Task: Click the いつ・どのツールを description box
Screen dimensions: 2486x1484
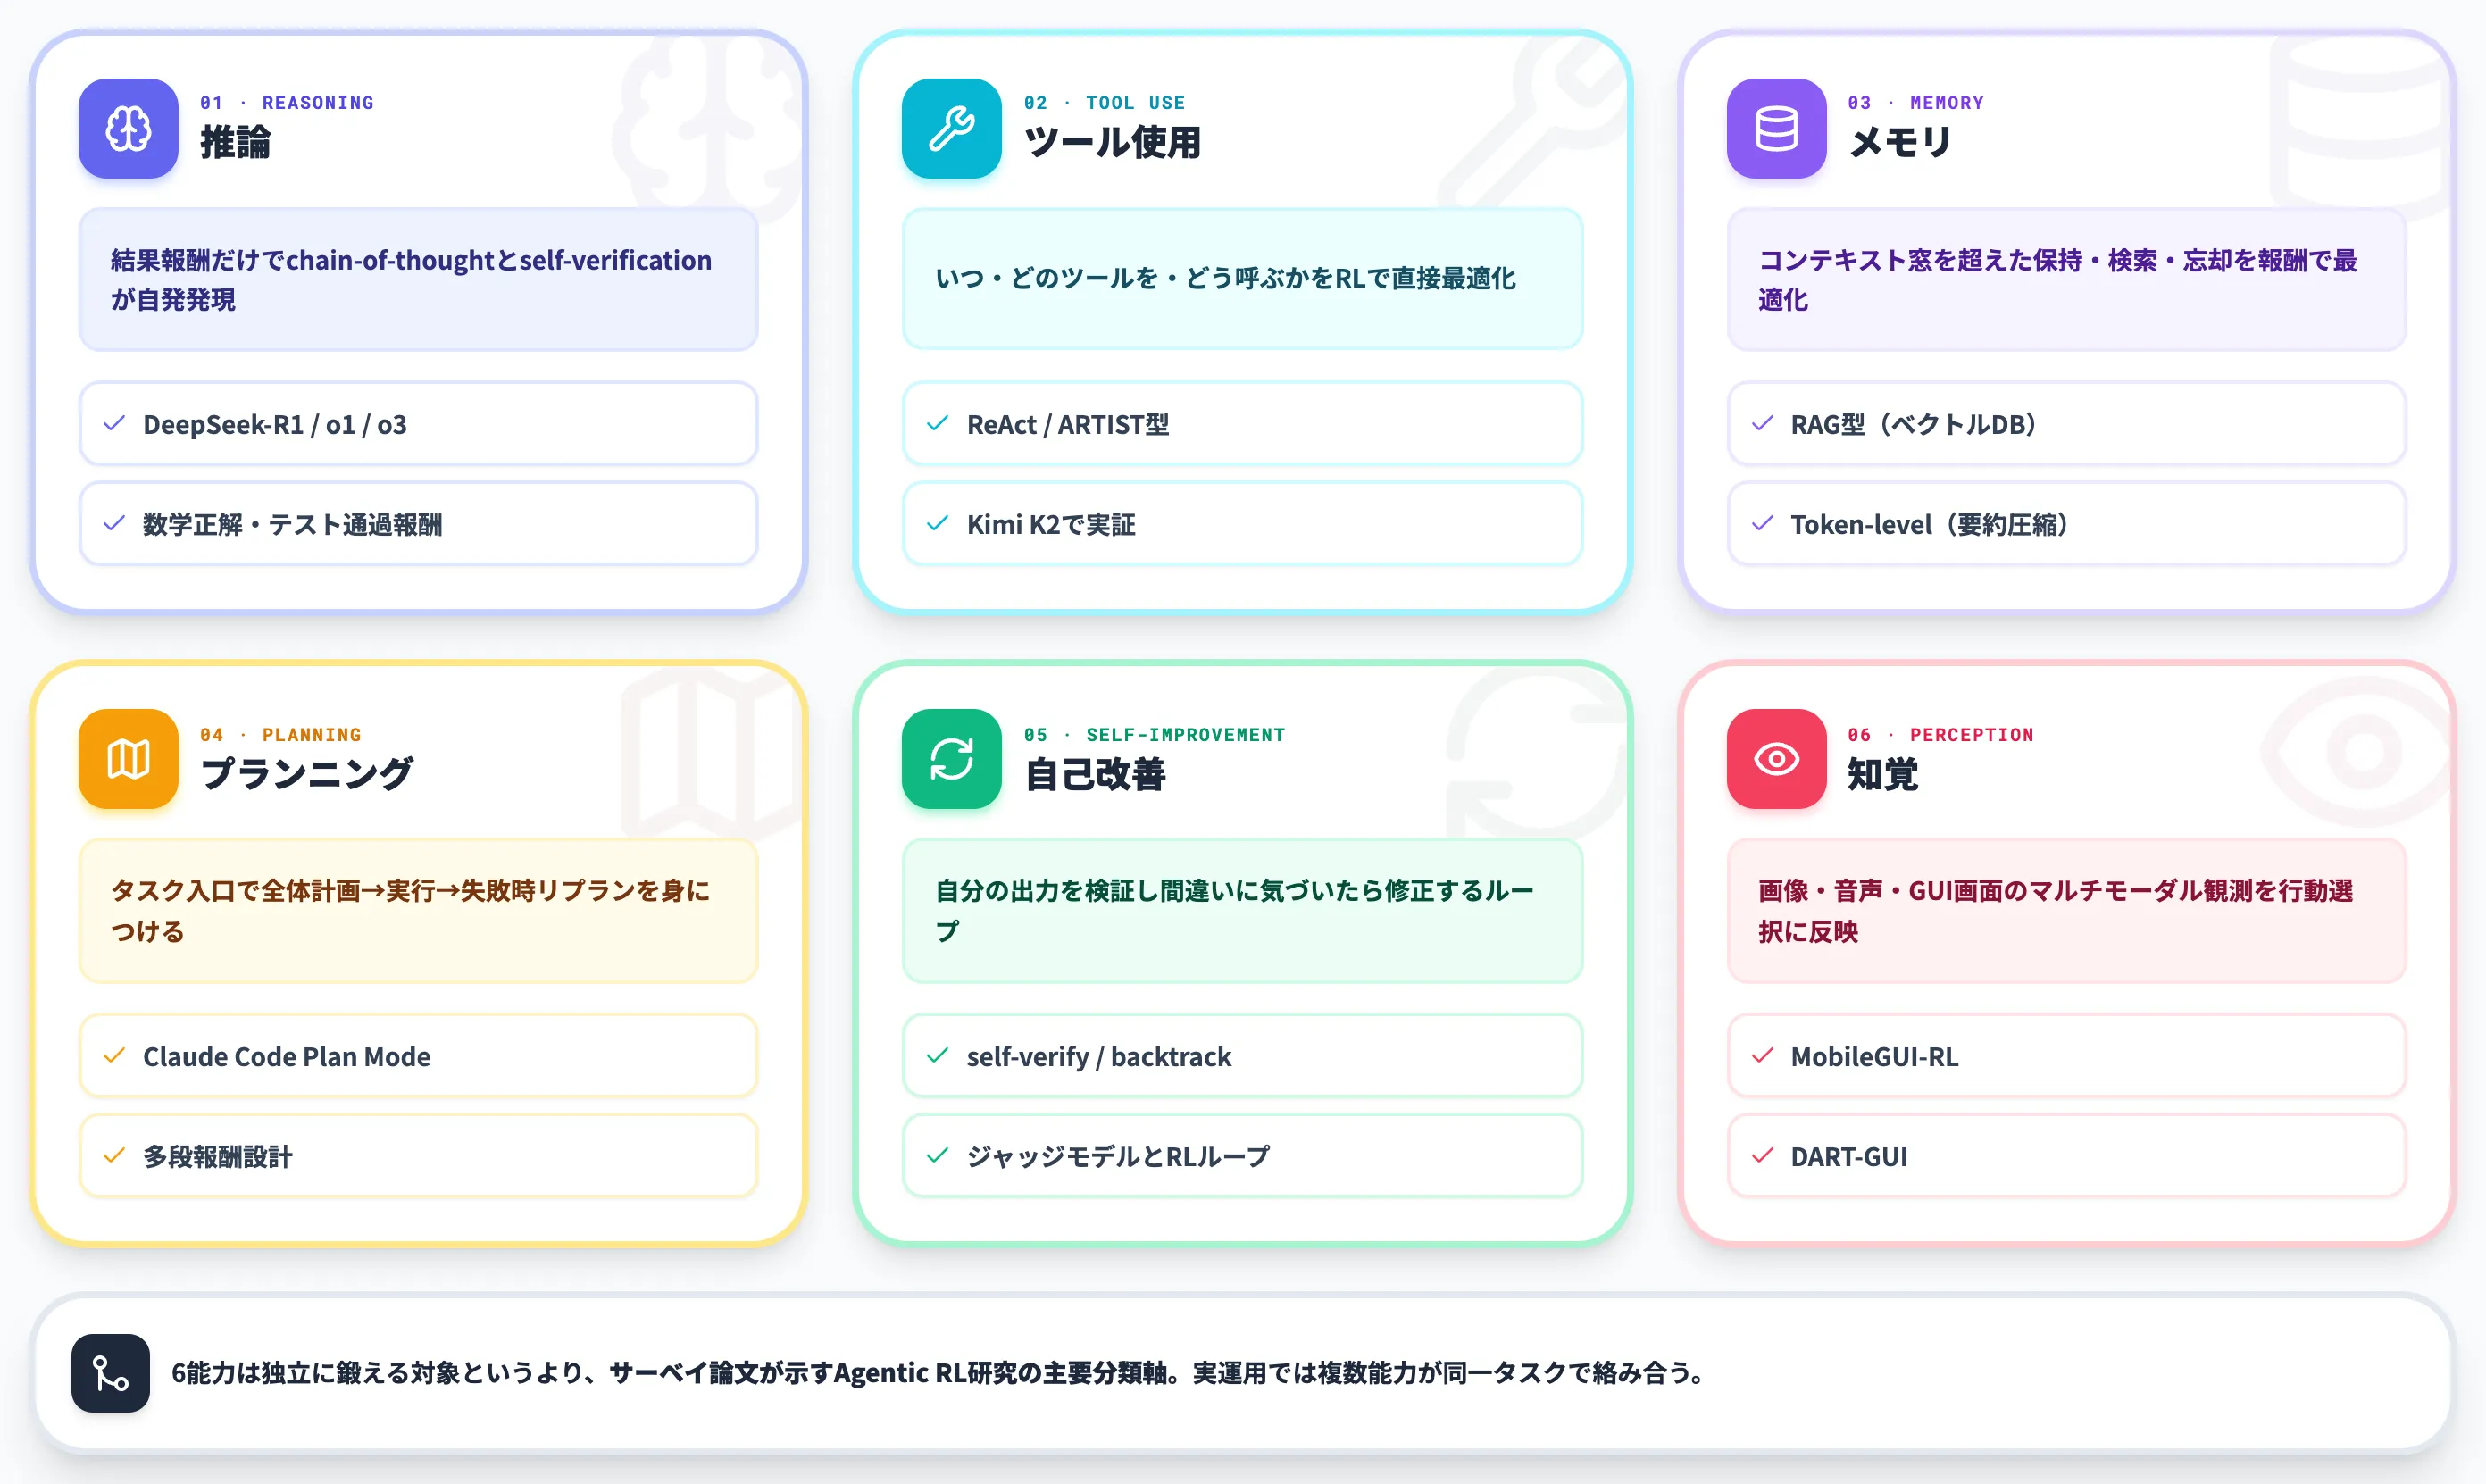Action: 1242,279
